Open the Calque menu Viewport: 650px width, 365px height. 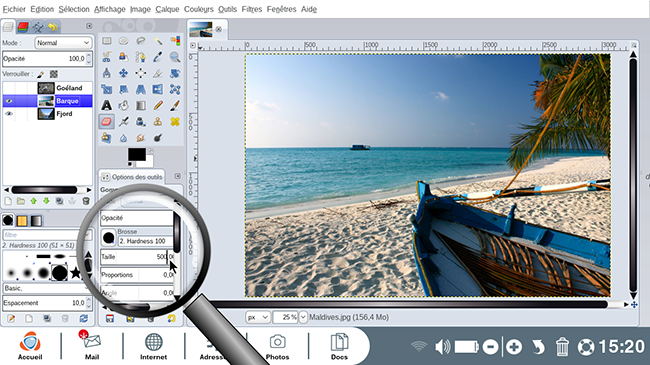pos(167,9)
